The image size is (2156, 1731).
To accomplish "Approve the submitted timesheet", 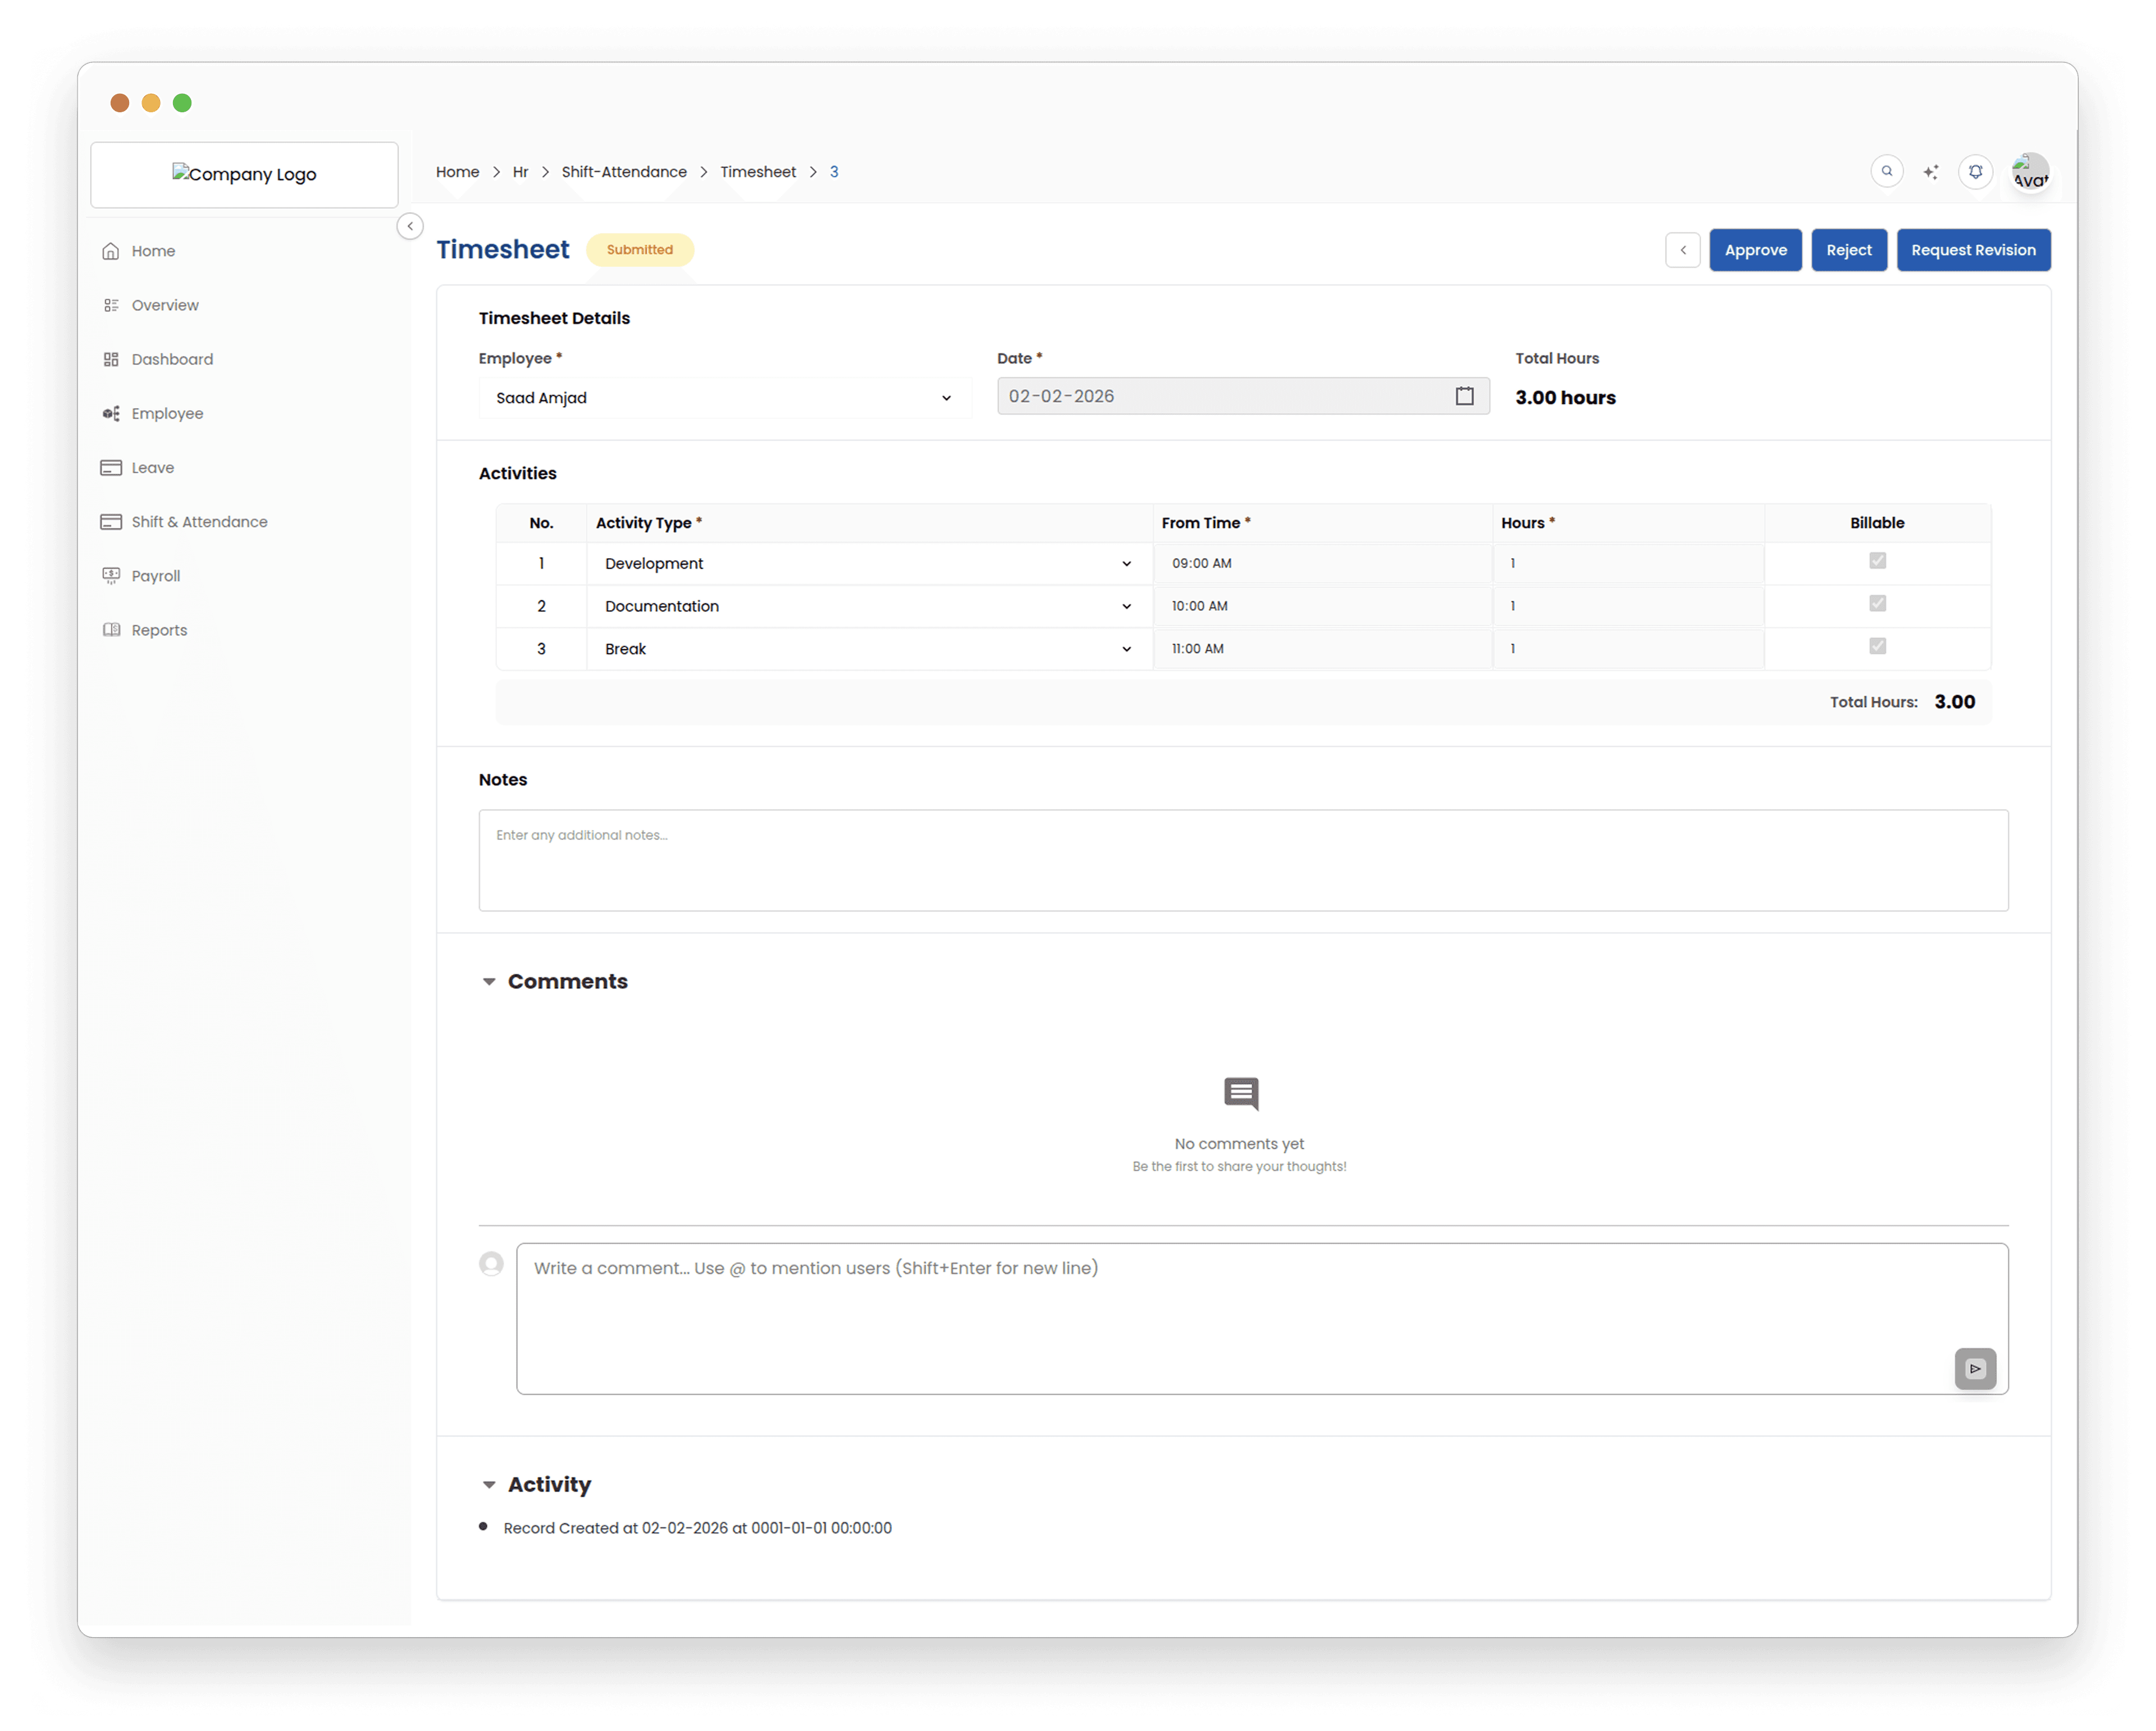I will (x=1755, y=250).
